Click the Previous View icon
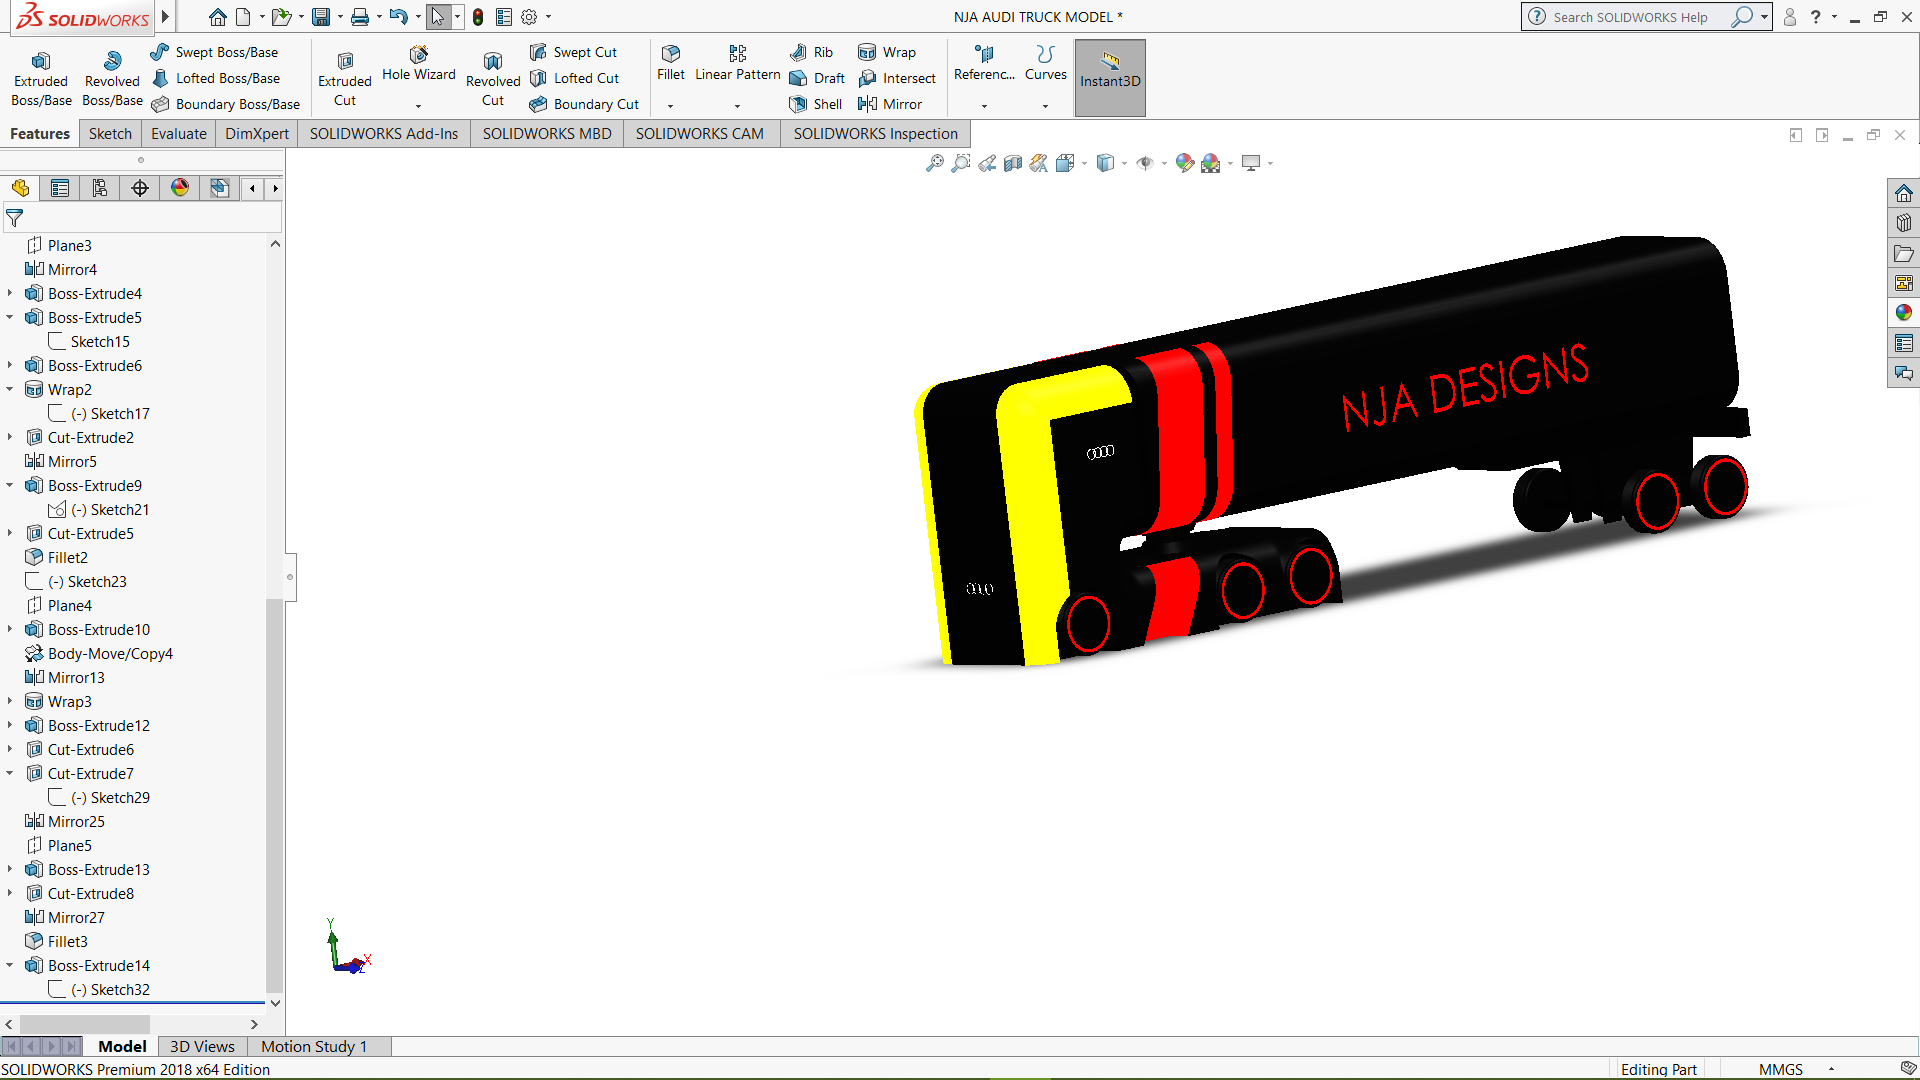 pyautogui.click(x=987, y=163)
